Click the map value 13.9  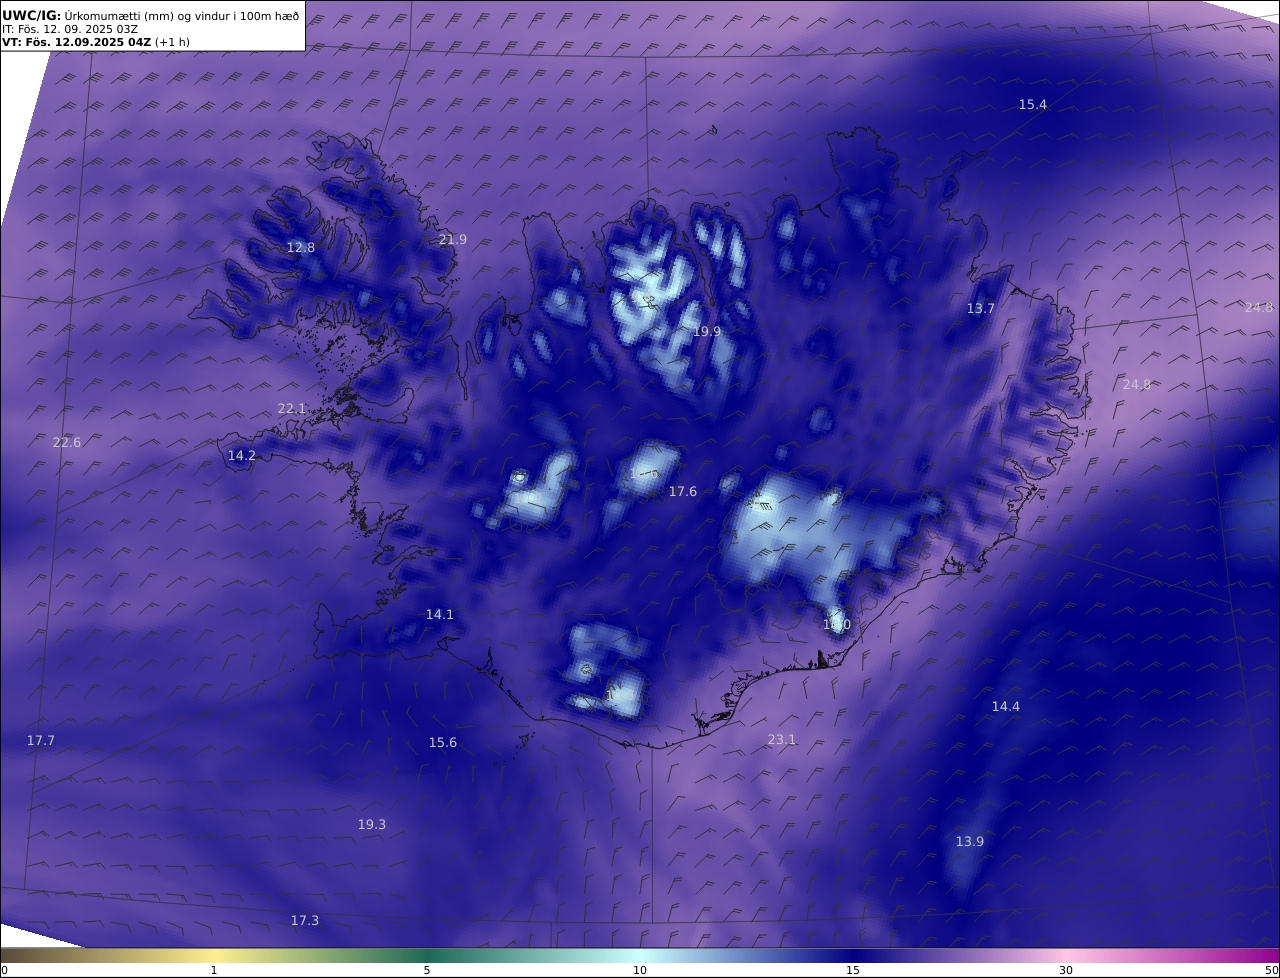coord(970,842)
